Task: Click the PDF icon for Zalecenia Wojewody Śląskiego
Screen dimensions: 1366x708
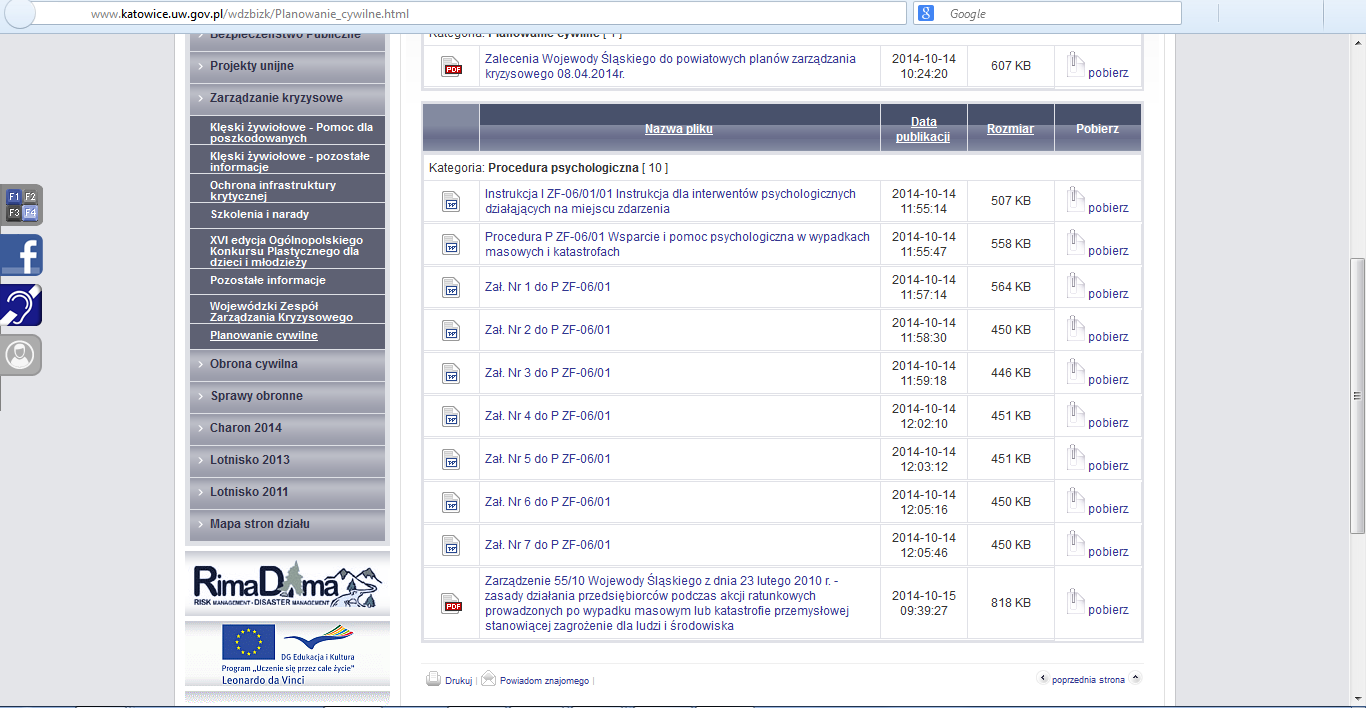Action: point(452,67)
